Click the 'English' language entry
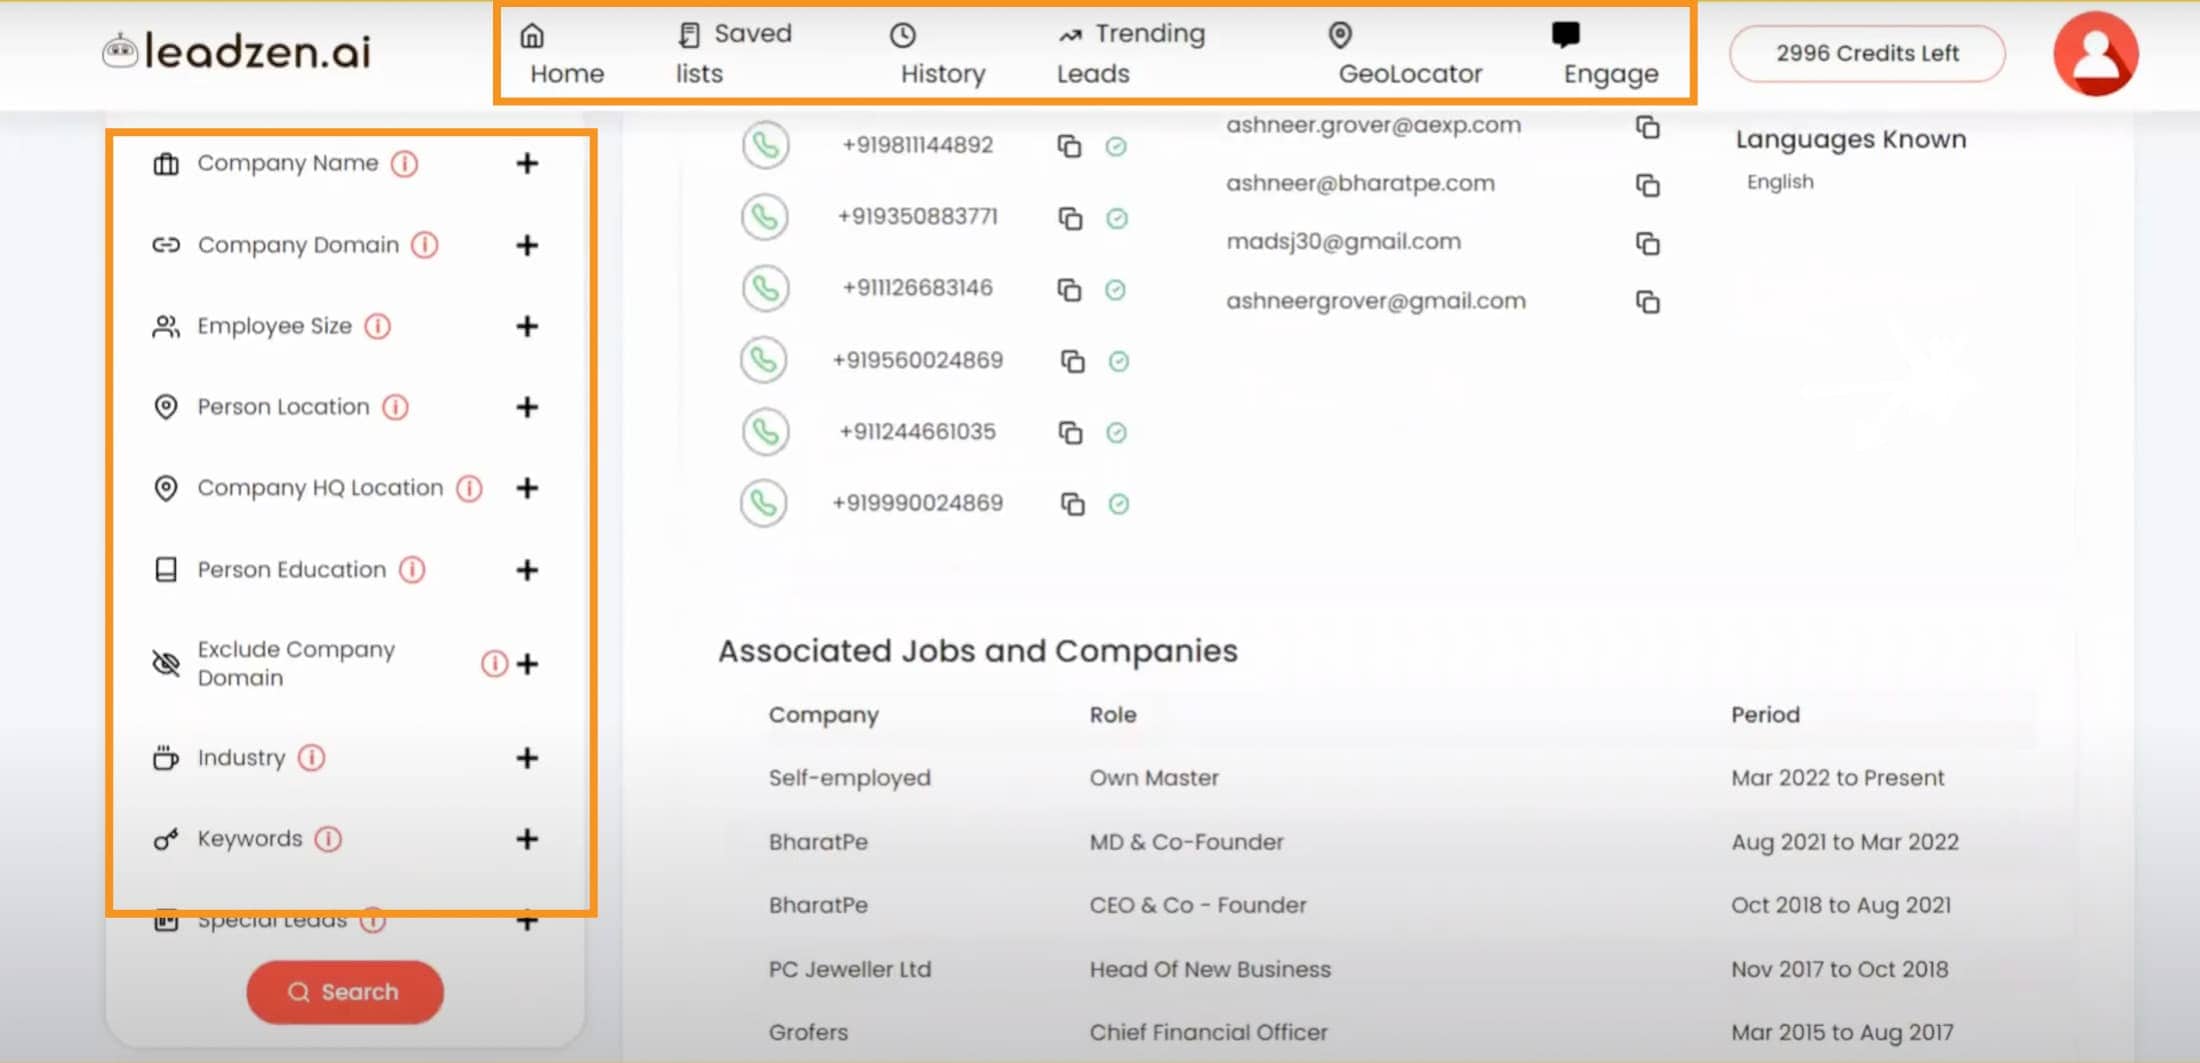This screenshot has height=1063, width=2200. tap(1780, 182)
